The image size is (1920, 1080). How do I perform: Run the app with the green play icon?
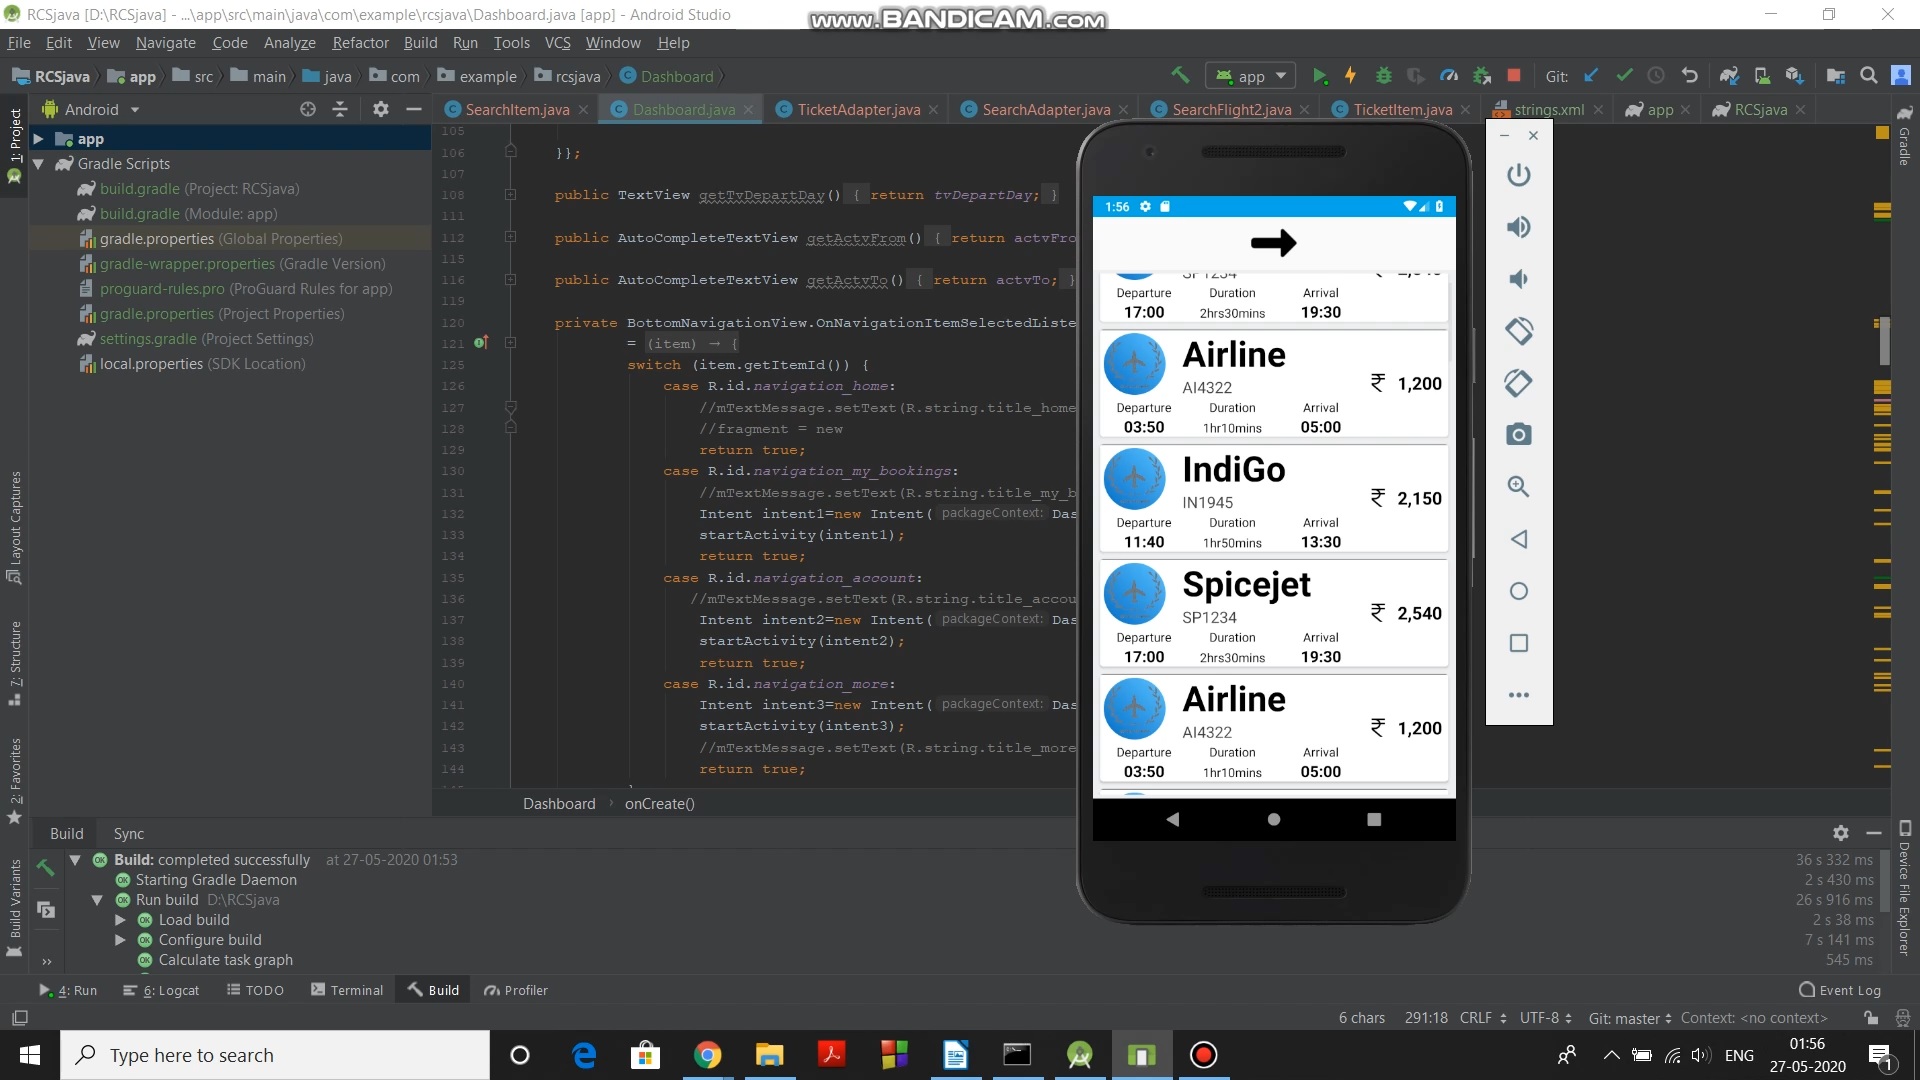point(1320,76)
